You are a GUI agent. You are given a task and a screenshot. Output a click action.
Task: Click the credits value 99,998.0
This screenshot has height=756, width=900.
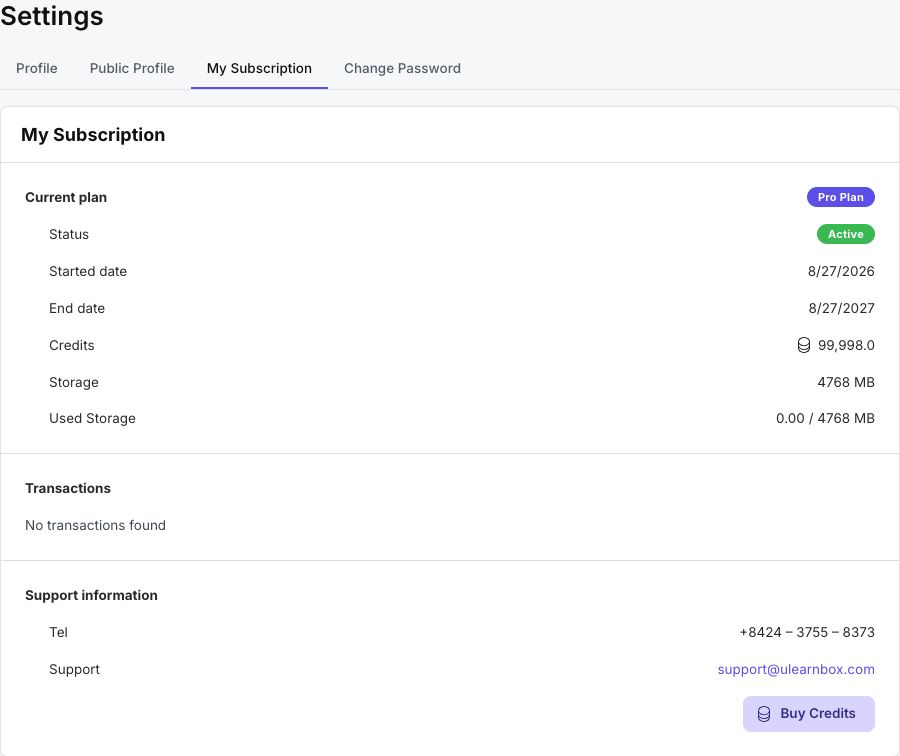click(x=846, y=345)
